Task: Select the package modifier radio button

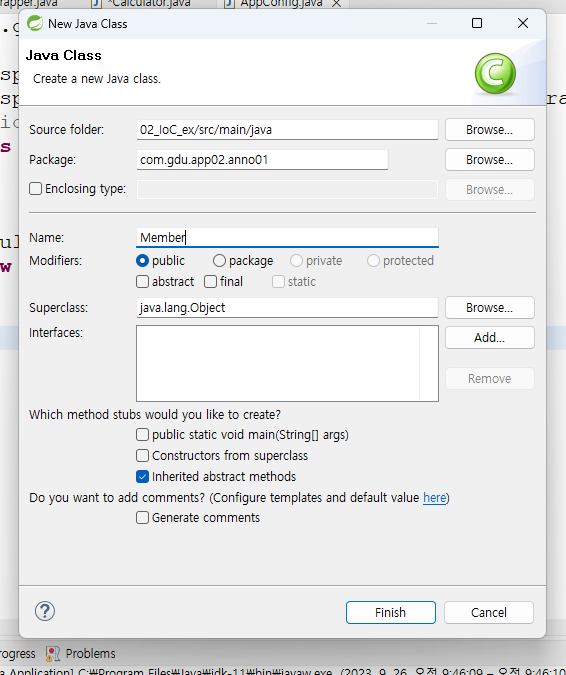Action: tap(219, 260)
